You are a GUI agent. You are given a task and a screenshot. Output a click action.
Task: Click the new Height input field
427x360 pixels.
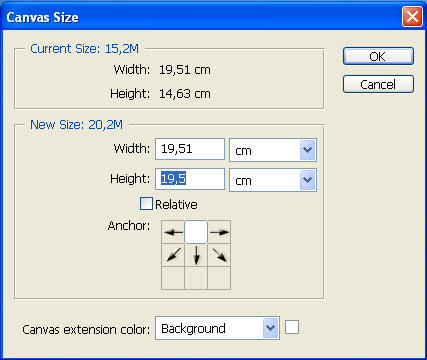point(190,179)
